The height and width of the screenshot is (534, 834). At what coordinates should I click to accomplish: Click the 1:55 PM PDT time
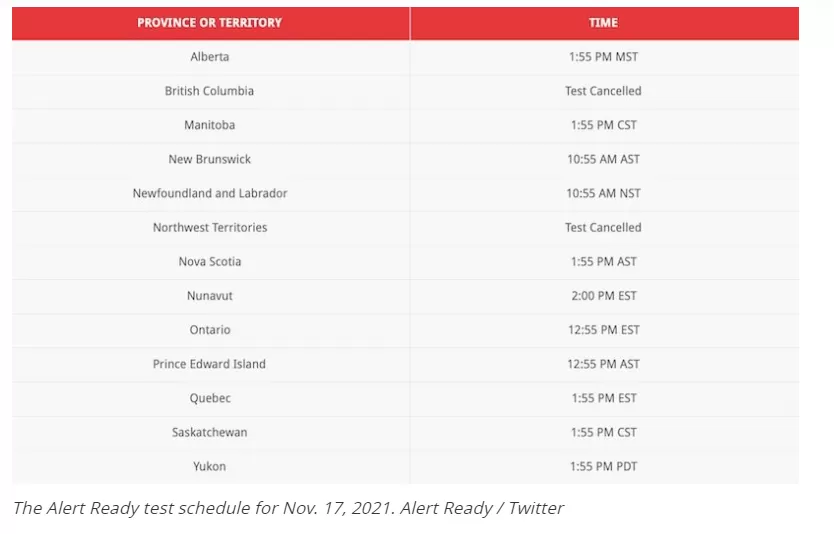tap(604, 466)
